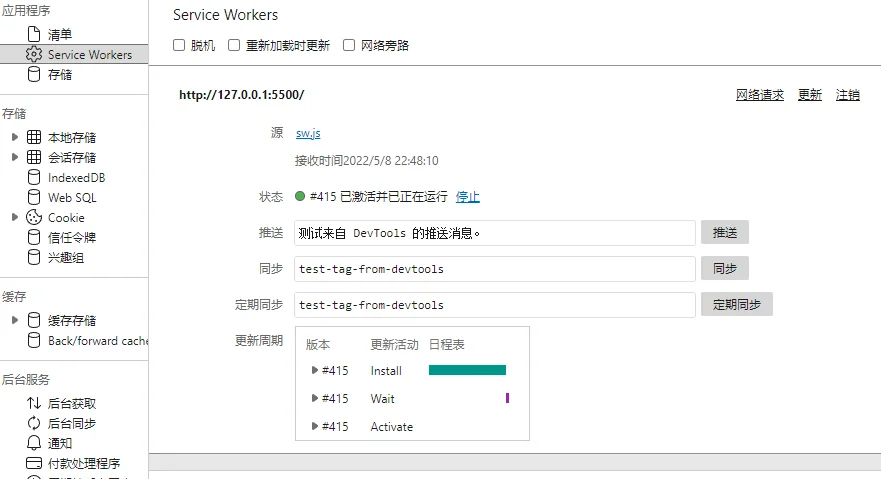Click the 接收时间2022/5/8 22:48:10 text
Viewport: 881px width, 479px height.
coord(366,161)
